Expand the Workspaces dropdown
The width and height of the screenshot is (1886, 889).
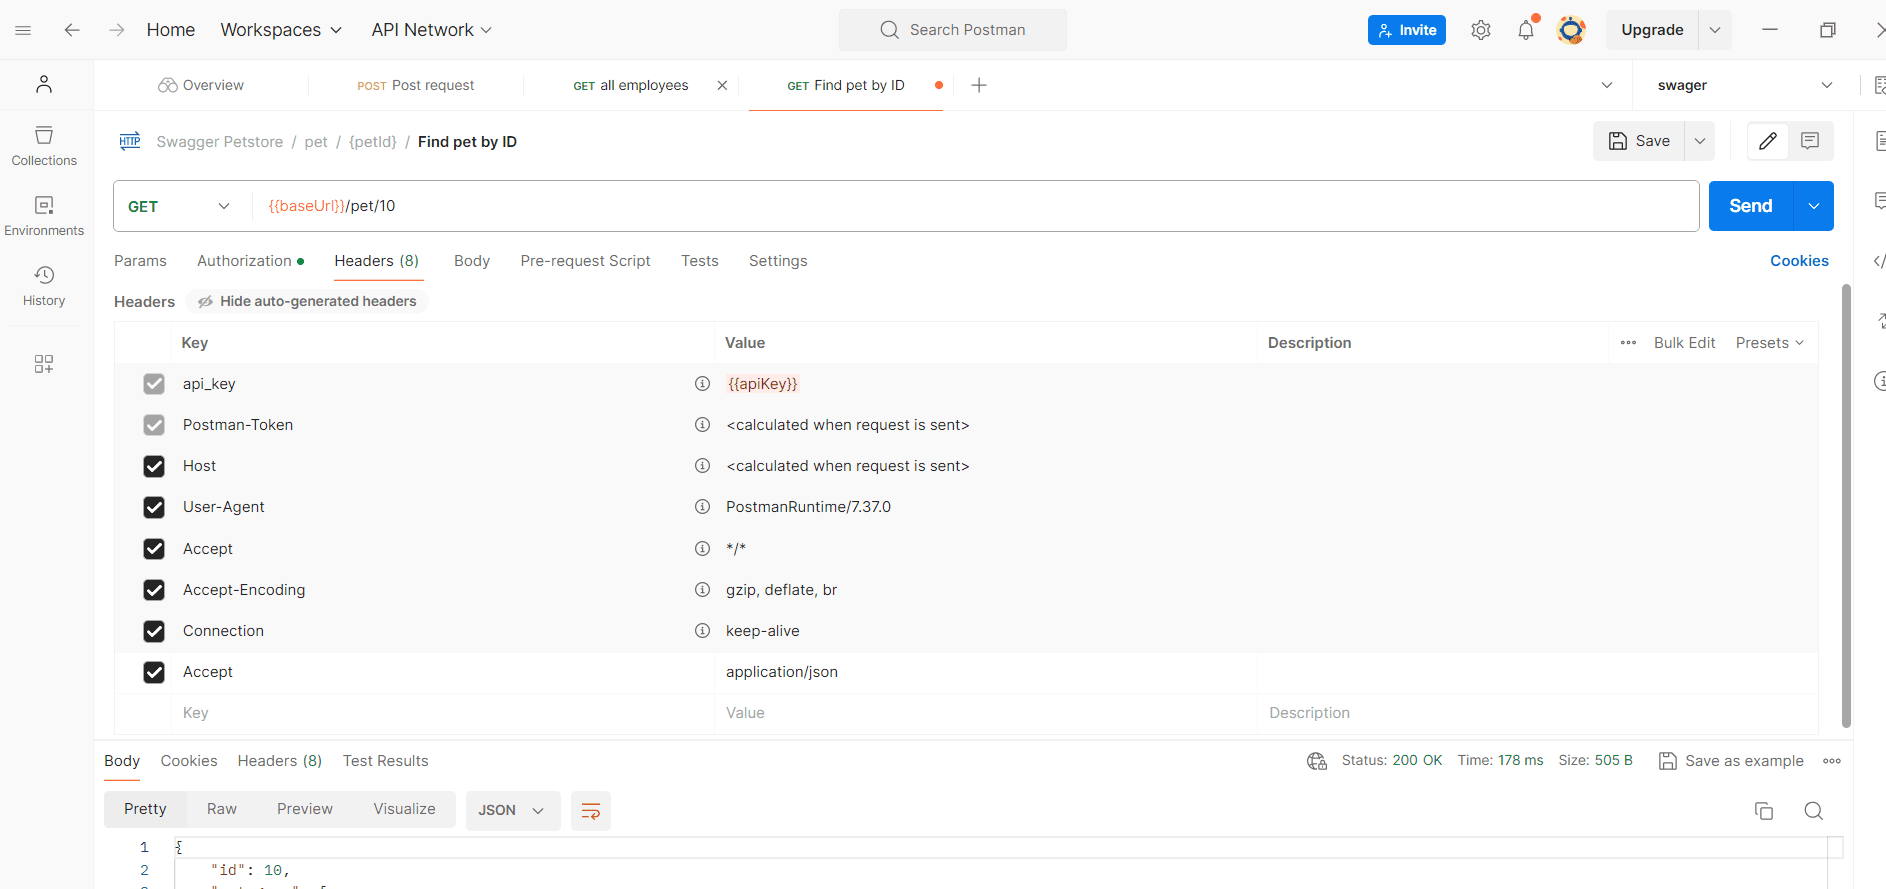coord(281,30)
